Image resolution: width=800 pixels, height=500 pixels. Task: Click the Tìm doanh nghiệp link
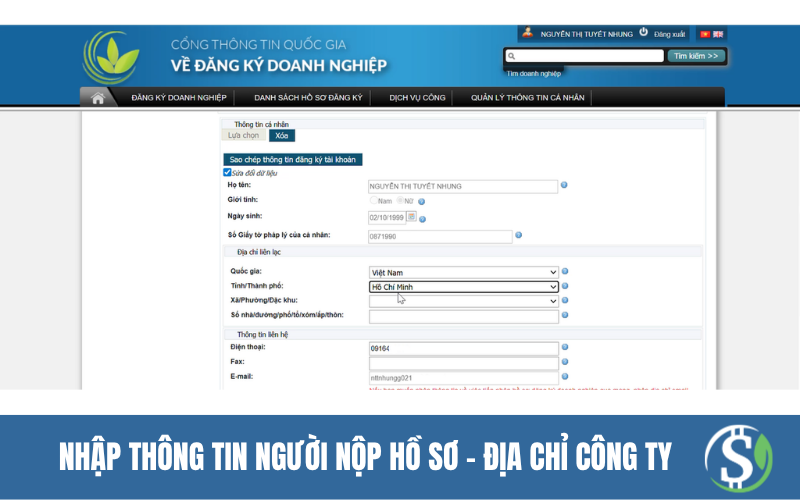coord(534,73)
